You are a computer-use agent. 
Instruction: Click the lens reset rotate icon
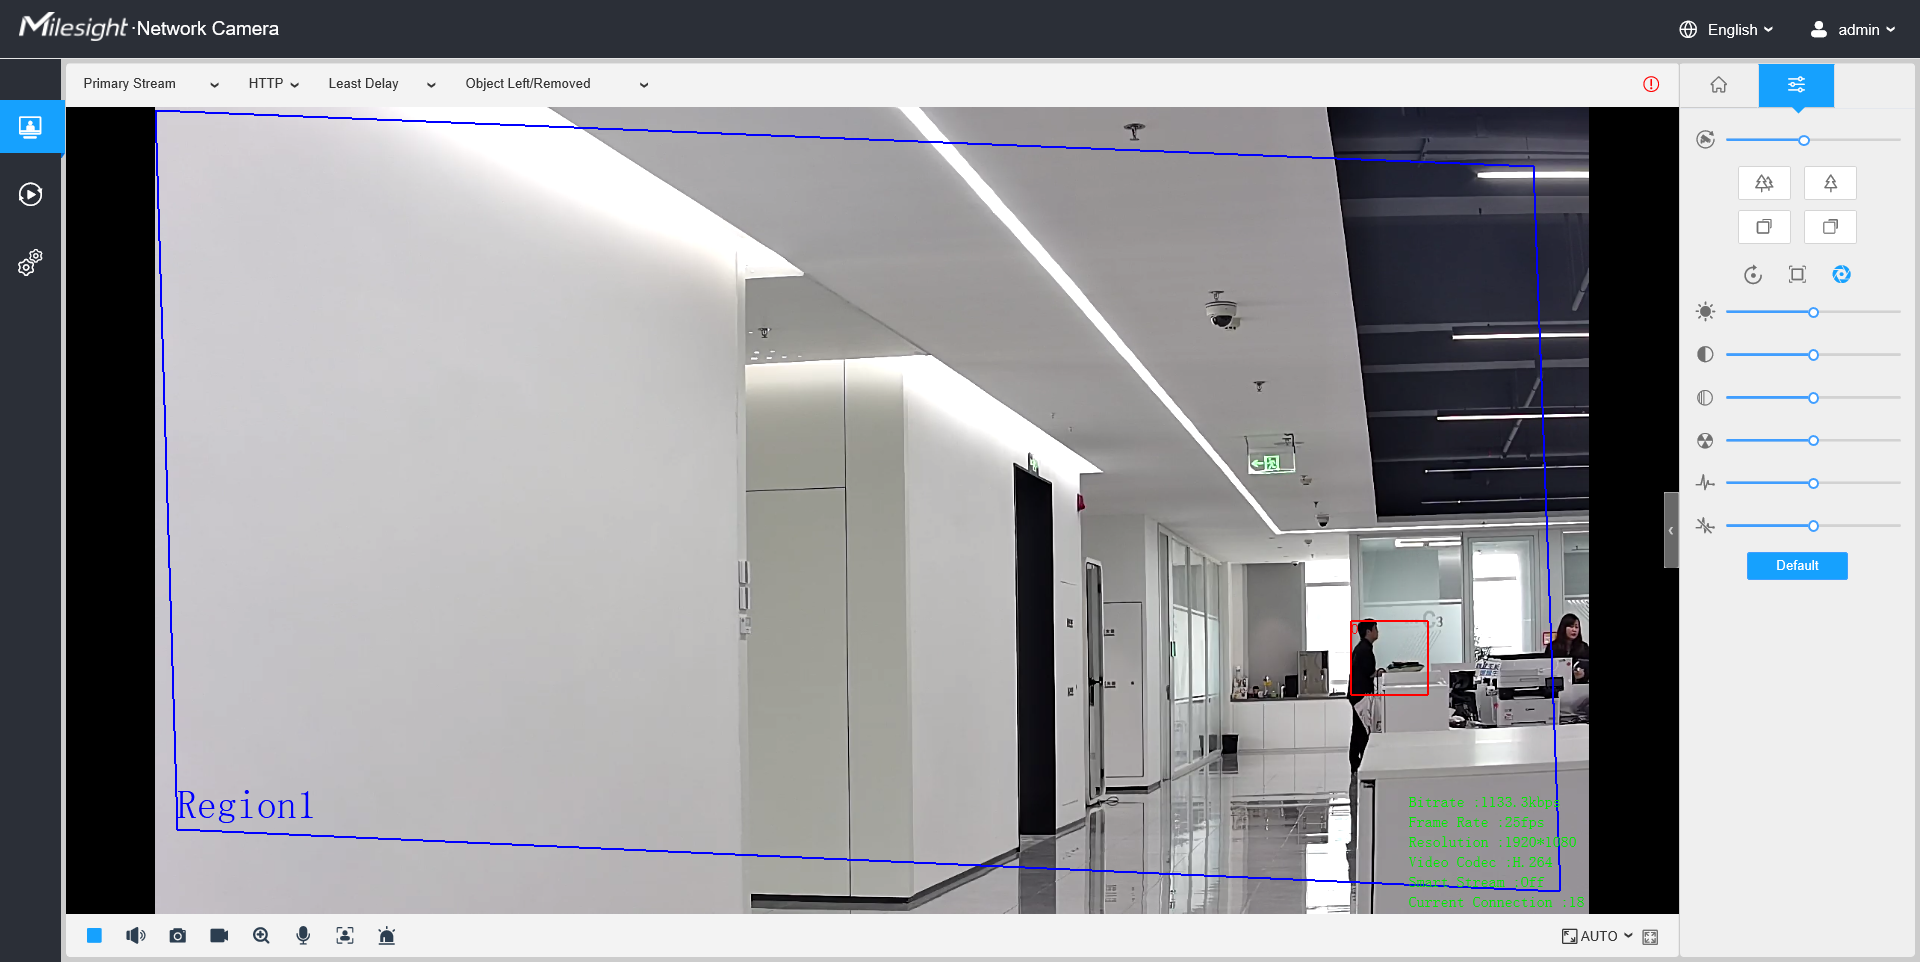pos(1753,275)
